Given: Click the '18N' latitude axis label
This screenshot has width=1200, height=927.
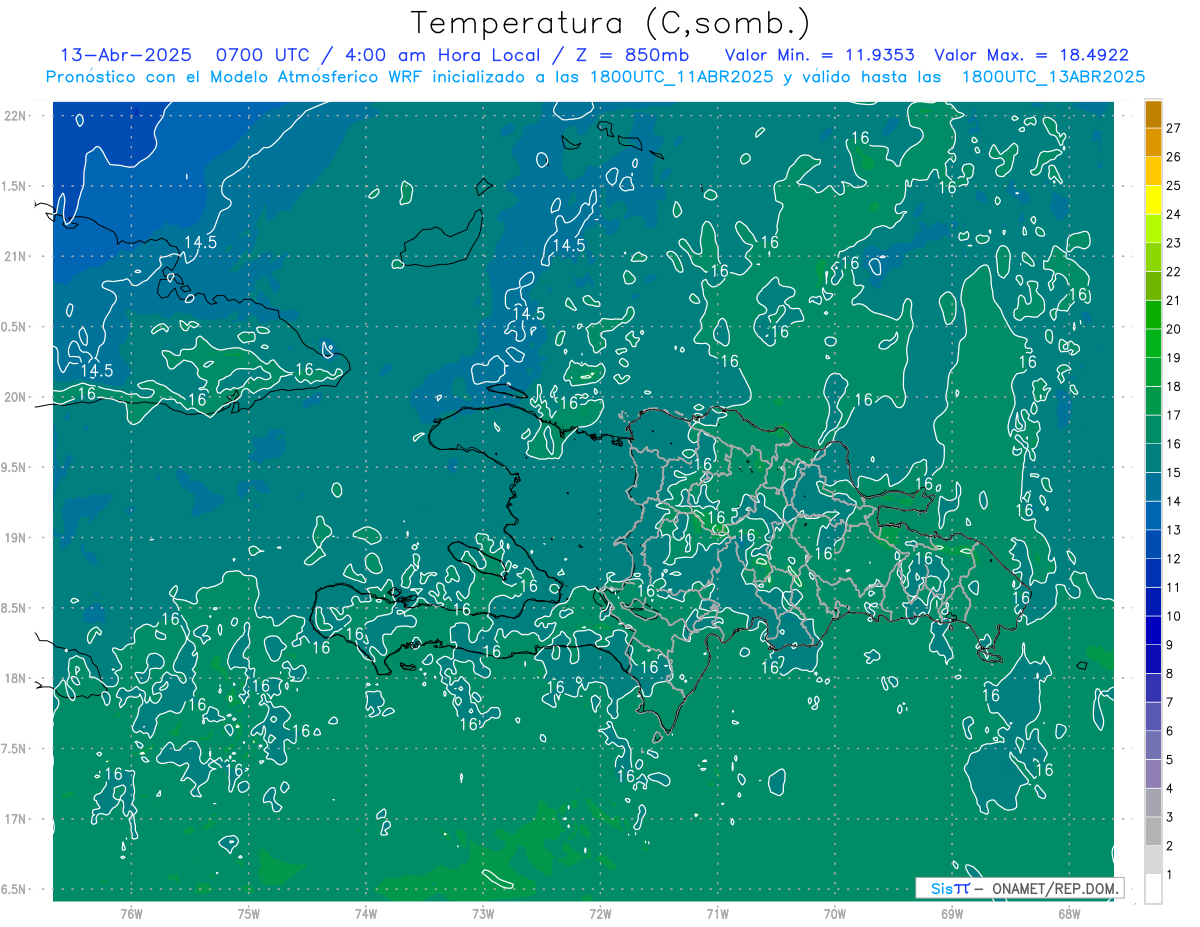Looking at the screenshot, I should [15, 678].
